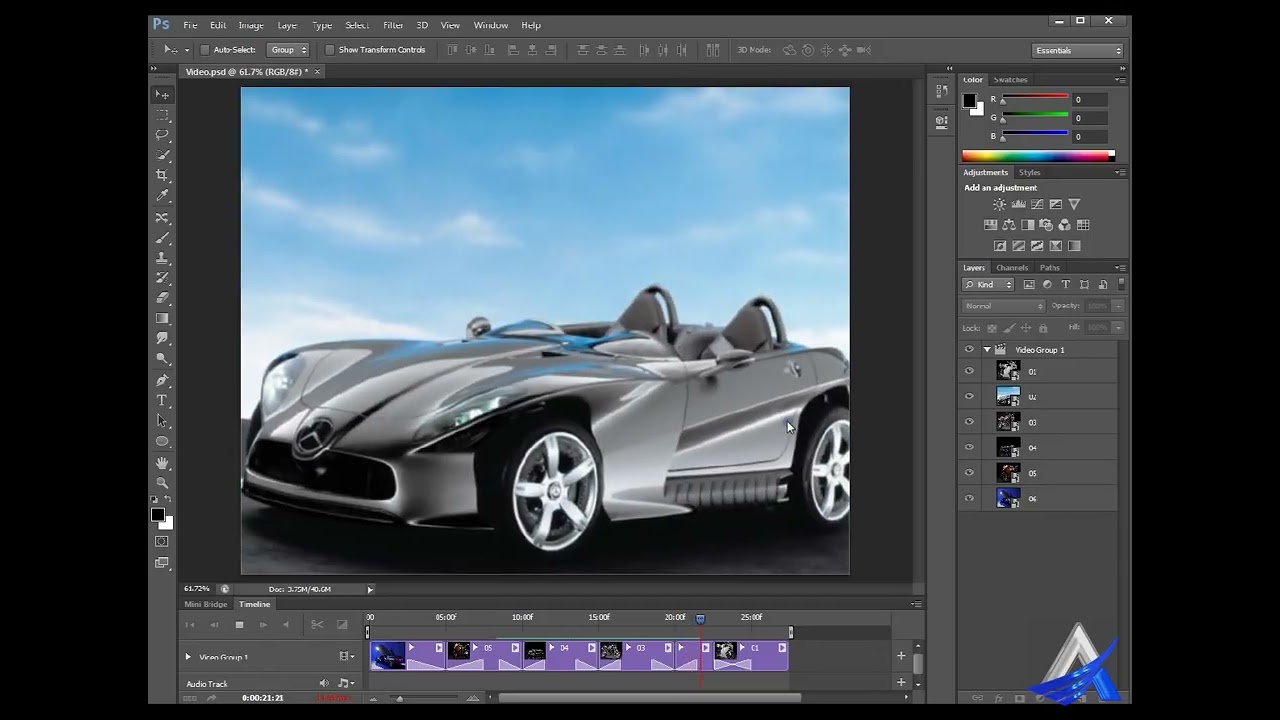Viewport: 1280px width, 720px height.
Task: Select the Clone Stamp tool
Action: click(162, 258)
